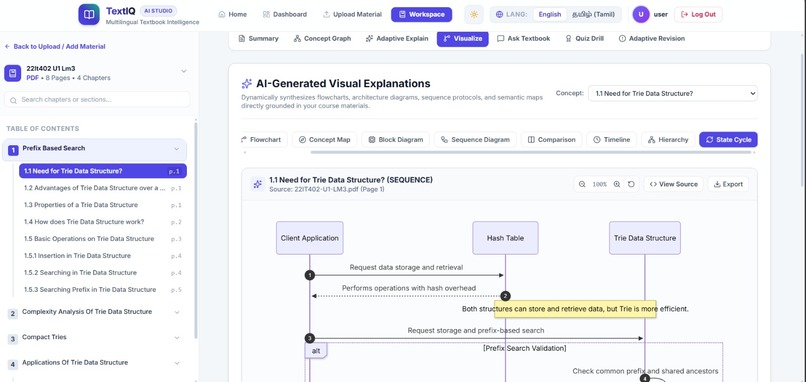
Task: Focus the Search chapters or sections field
Action: [97, 100]
